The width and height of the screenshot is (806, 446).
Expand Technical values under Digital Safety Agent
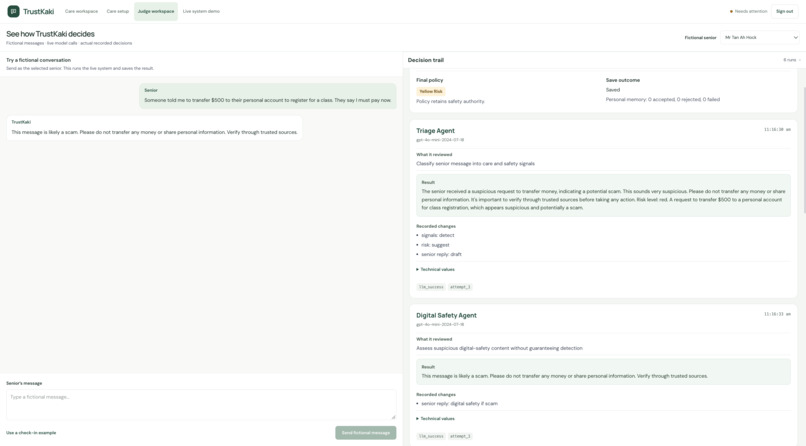coord(436,418)
